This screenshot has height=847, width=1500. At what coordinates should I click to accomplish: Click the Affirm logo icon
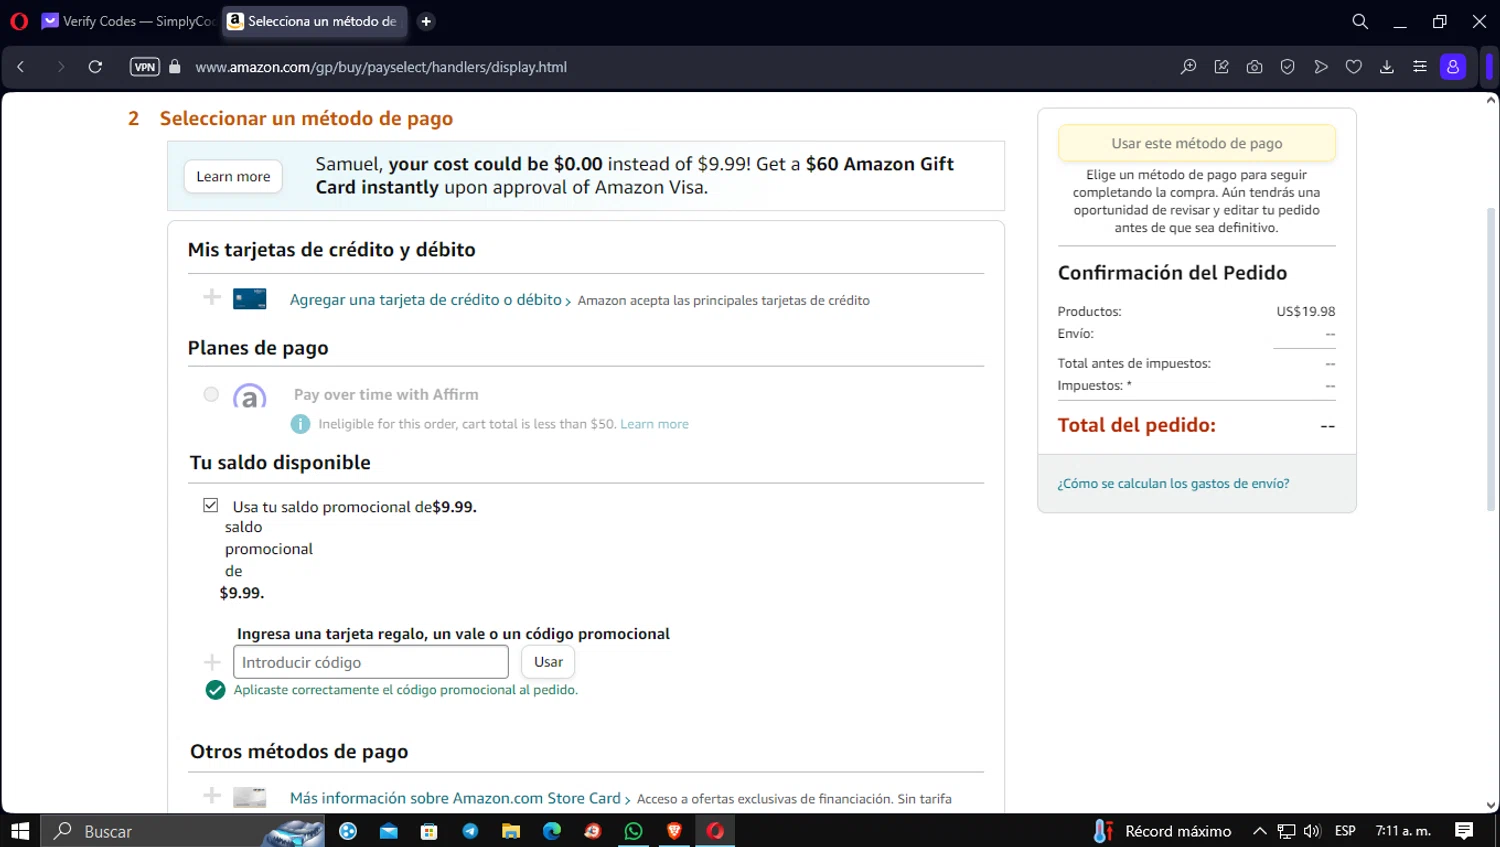(250, 396)
